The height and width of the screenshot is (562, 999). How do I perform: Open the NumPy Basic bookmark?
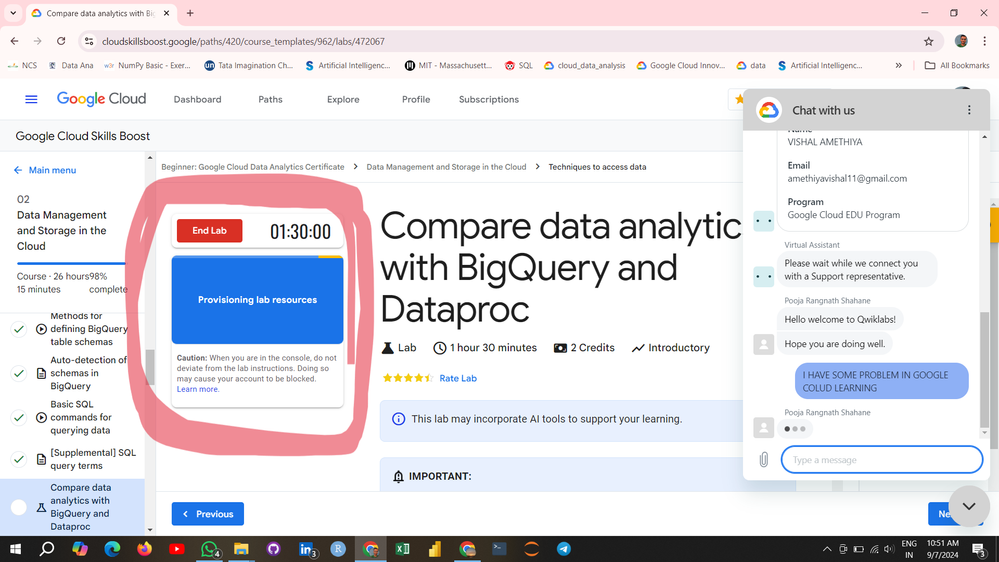[147, 65]
